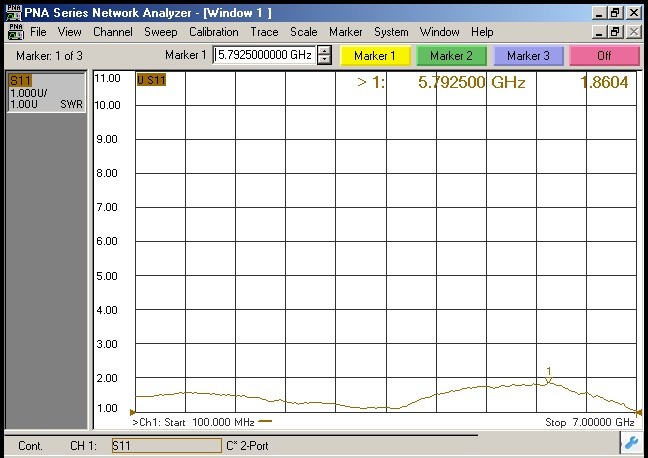Restore the inner Window 1 document
Screen dimensions: 648x458
click(616, 32)
